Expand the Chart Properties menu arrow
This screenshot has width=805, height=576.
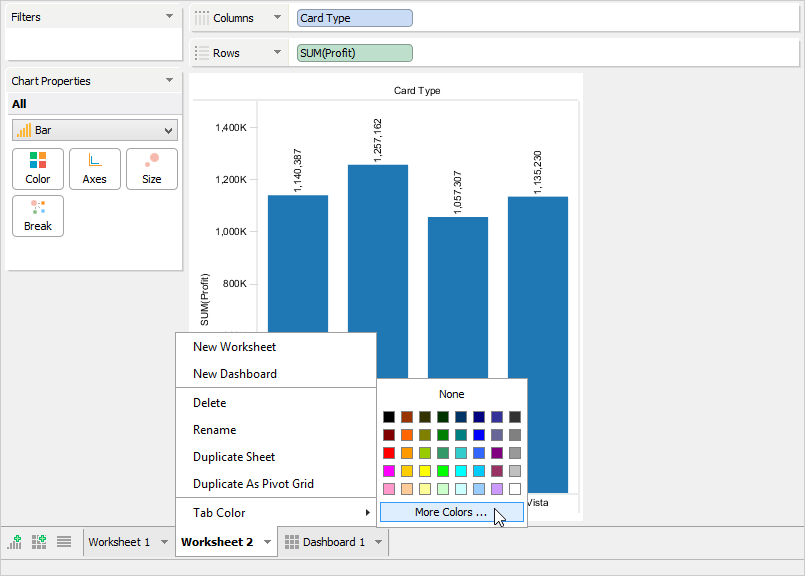coord(169,80)
